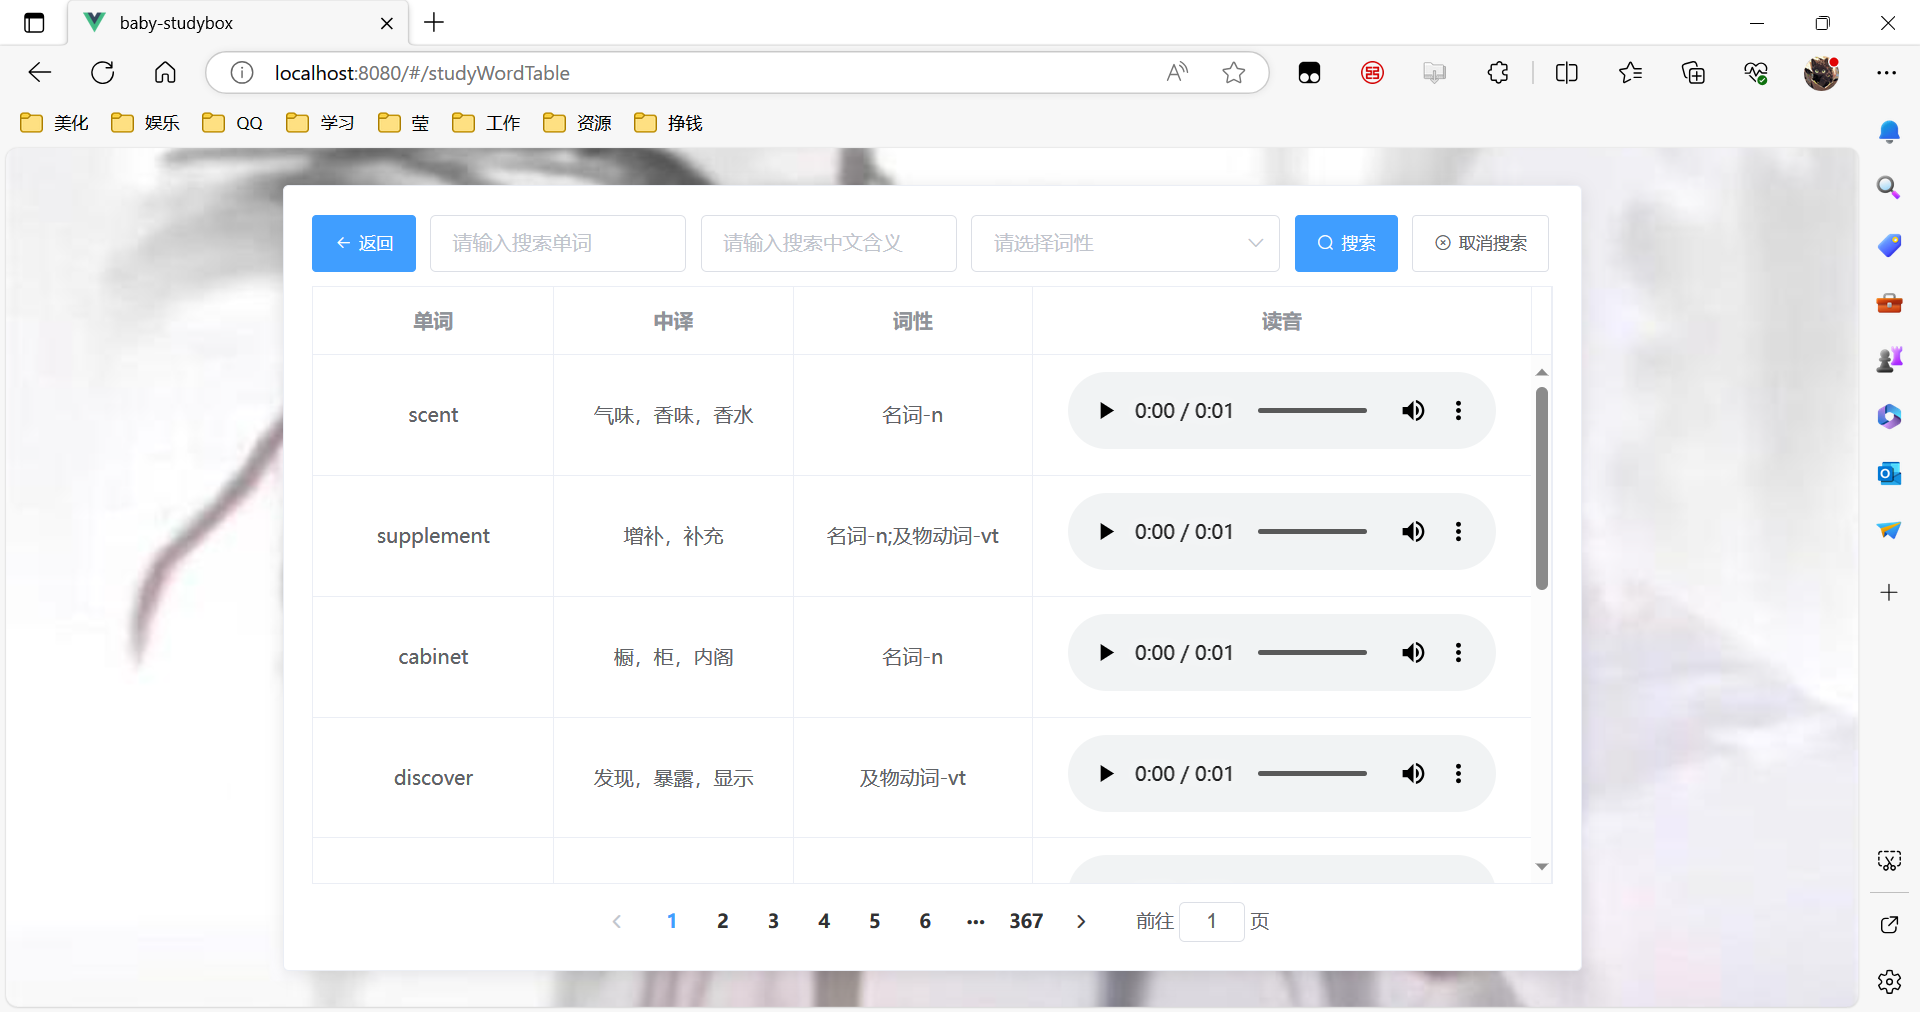Play the audio for scent
Viewport: 1920px width, 1012px height.
coord(1106,411)
